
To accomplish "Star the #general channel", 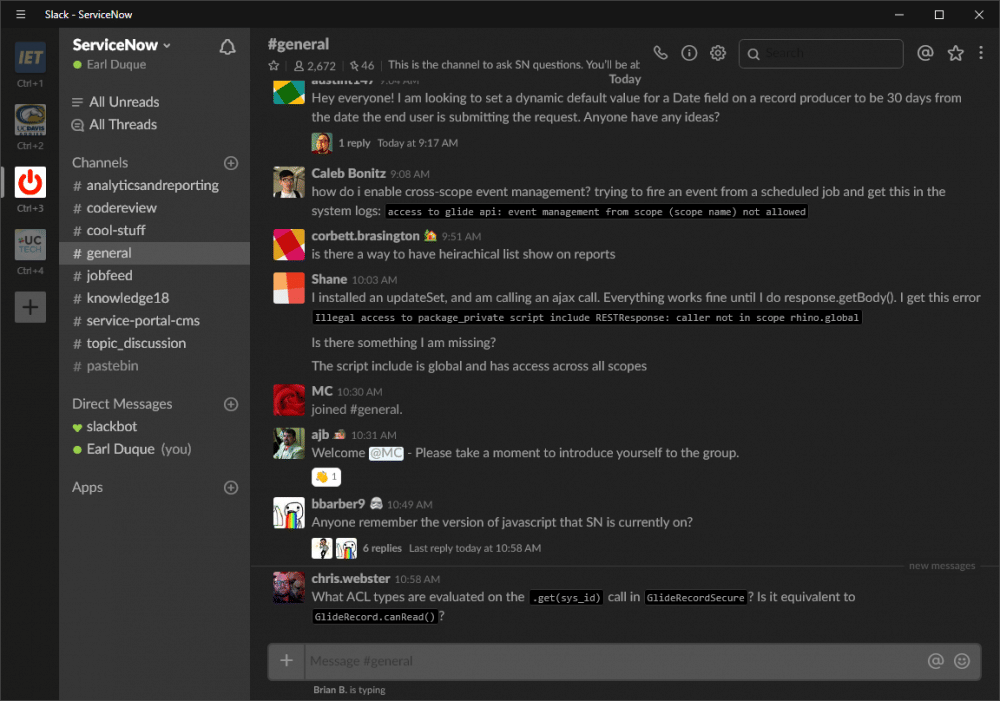I will 273,65.
